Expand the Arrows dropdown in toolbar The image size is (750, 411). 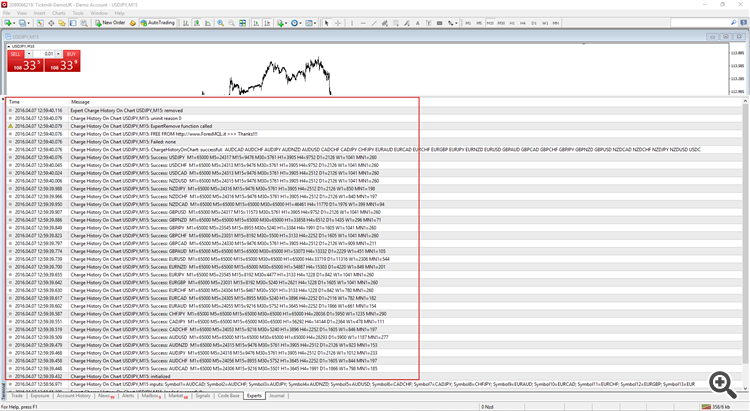point(456,23)
